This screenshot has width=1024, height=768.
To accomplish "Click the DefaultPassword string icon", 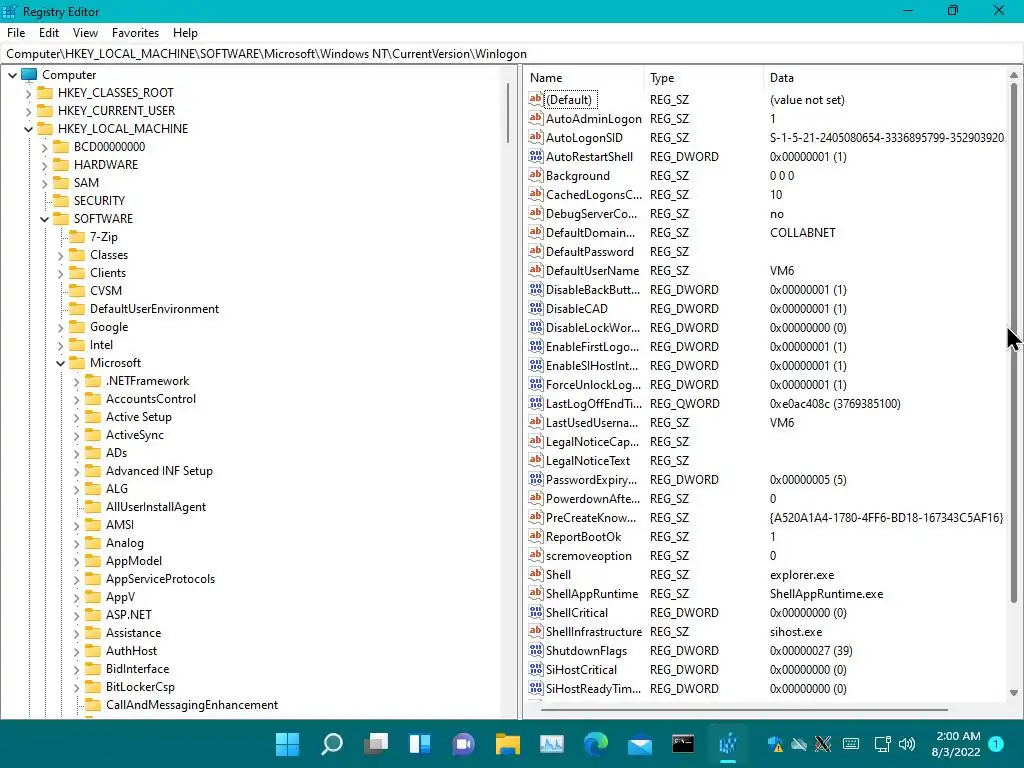I will point(536,251).
